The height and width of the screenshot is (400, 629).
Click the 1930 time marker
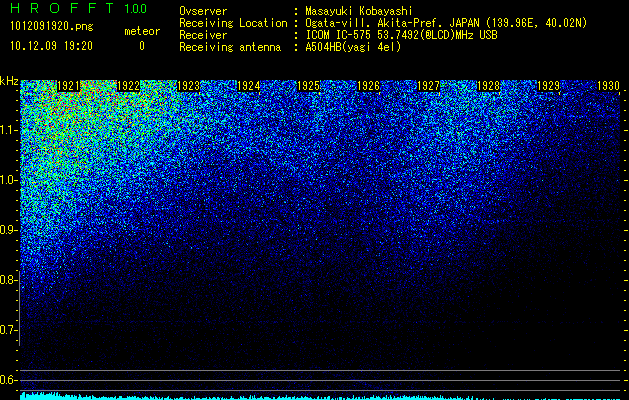point(609,86)
